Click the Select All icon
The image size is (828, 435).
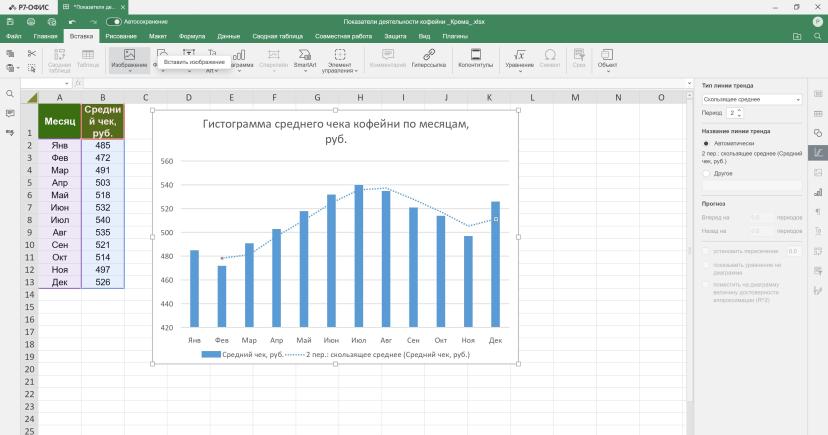coord(32,68)
